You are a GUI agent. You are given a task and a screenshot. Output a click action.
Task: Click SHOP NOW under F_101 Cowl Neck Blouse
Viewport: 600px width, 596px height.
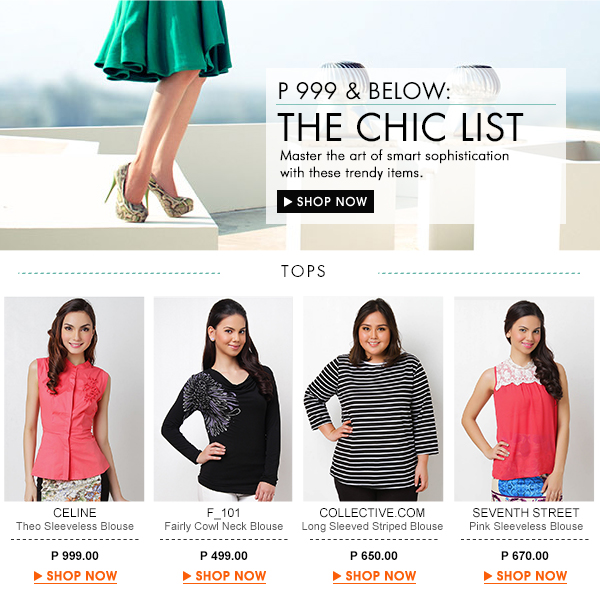point(224,576)
